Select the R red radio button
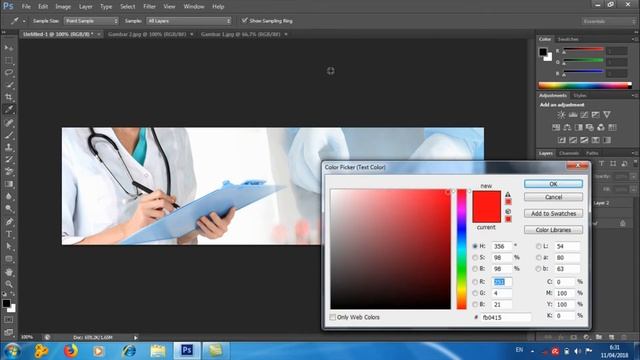This screenshot has height=360, width=640. pos(475,282)
